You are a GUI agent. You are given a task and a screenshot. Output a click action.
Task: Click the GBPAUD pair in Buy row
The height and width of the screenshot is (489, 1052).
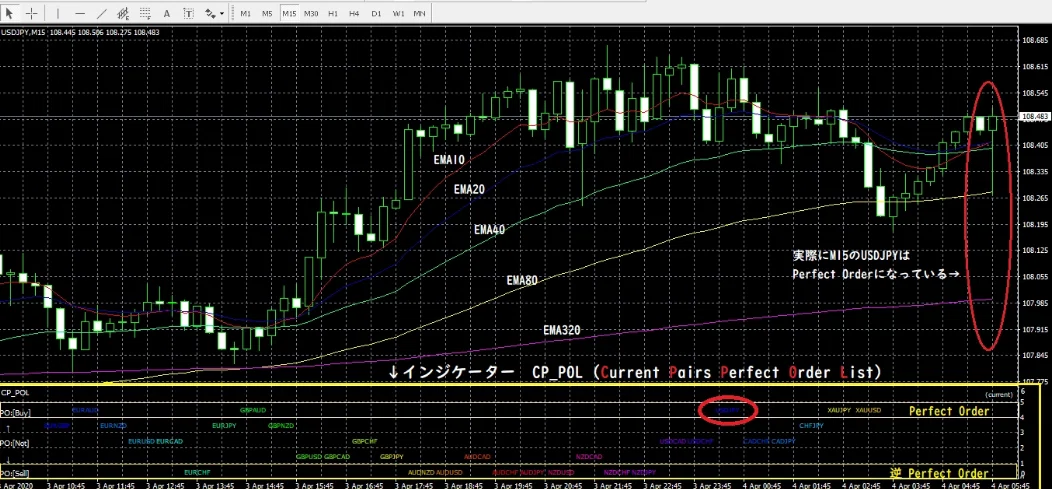253,410
